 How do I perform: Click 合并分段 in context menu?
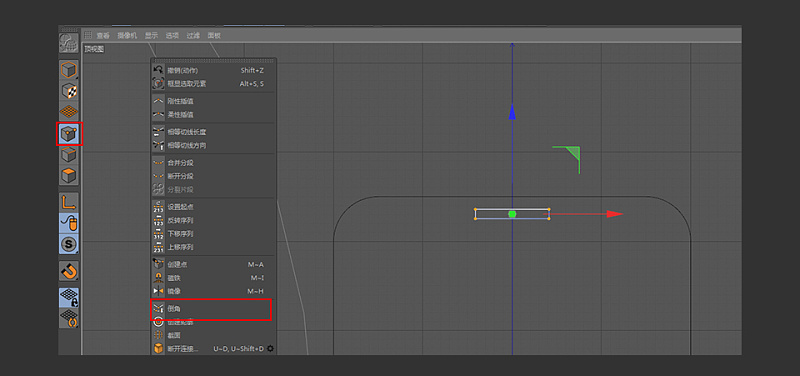click(x=214, y=163)
